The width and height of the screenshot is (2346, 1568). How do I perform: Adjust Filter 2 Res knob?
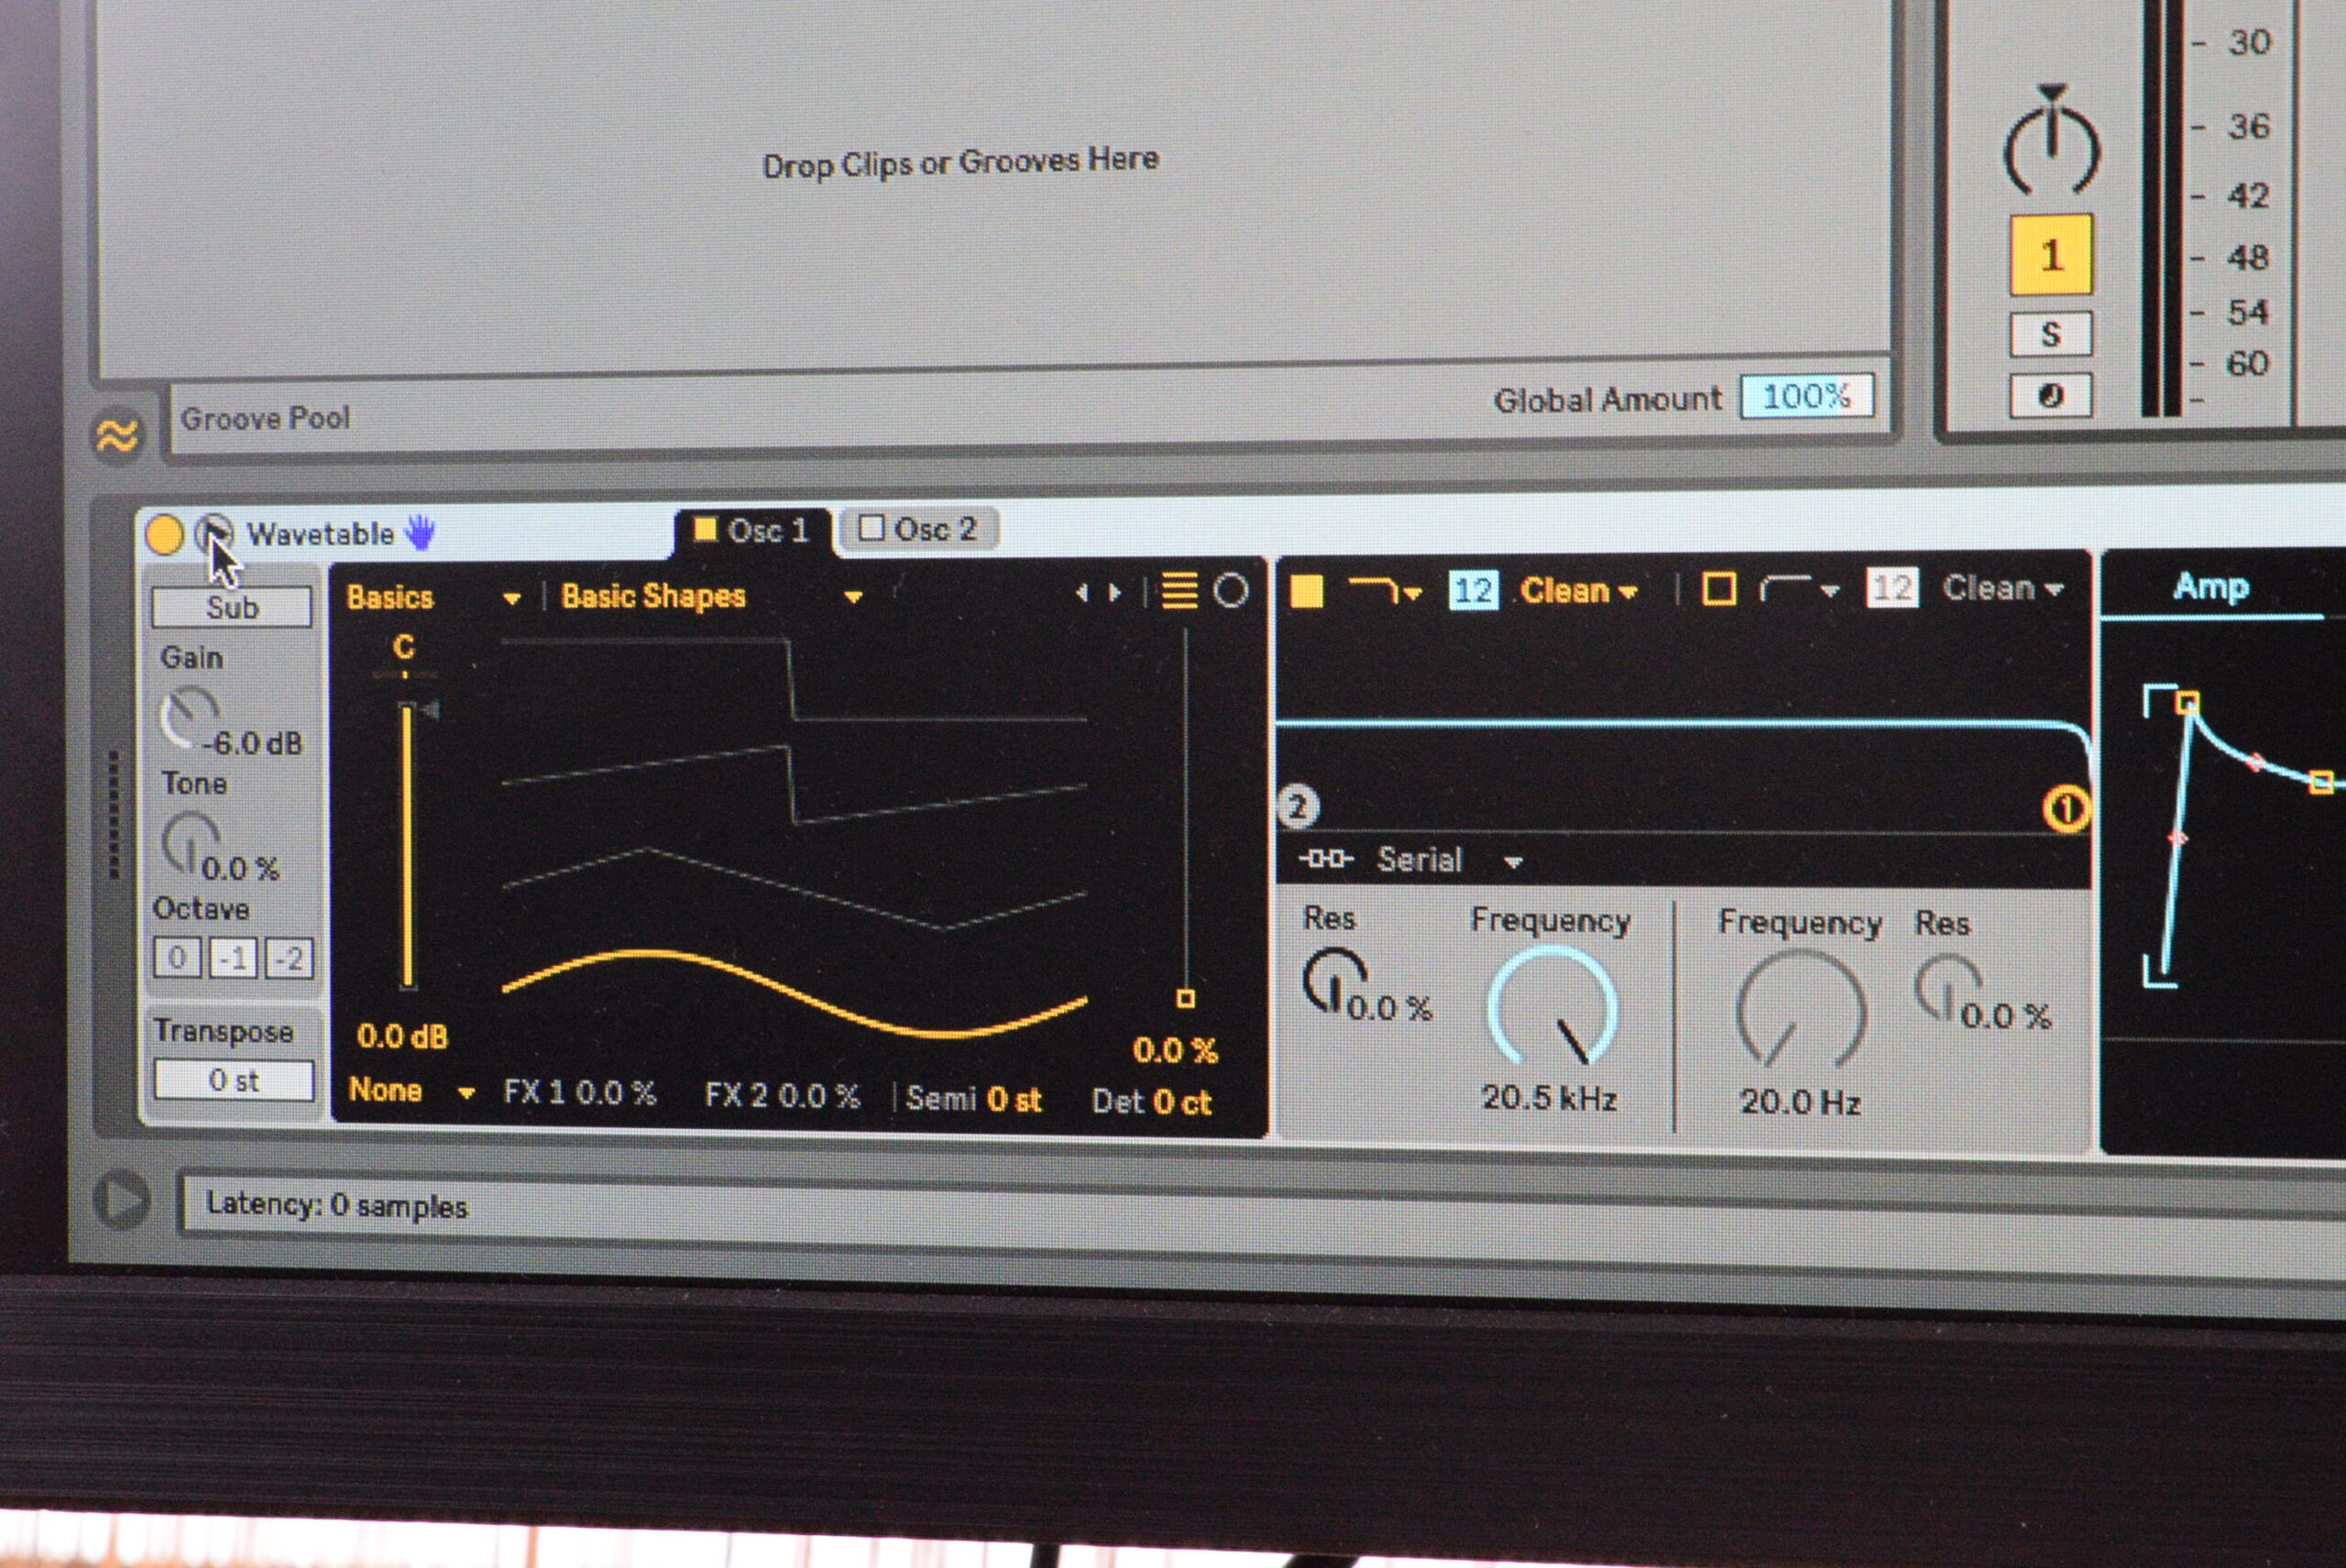pyautogui.click(x=1947, y=988)
